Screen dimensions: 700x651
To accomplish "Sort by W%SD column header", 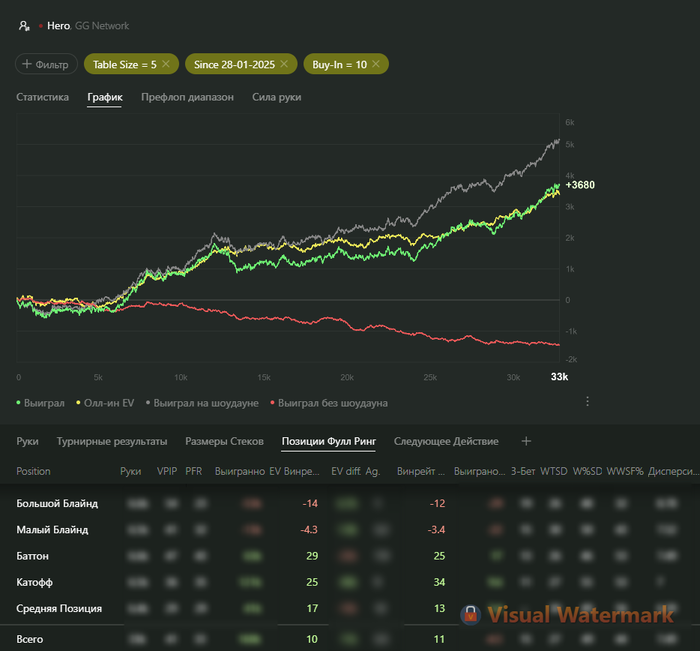I will coord(588,471).
